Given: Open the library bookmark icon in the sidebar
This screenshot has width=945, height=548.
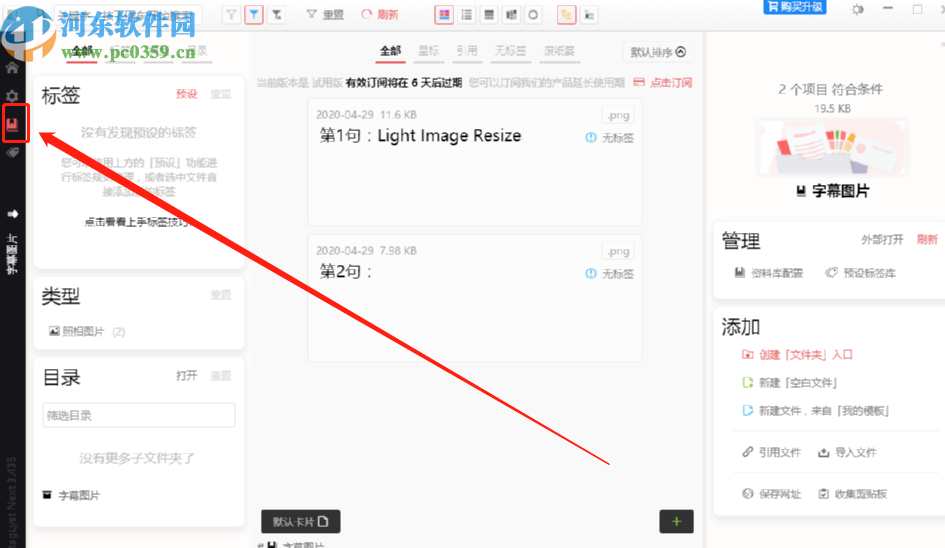Looking at the screenshot, I should pos(13,124).
